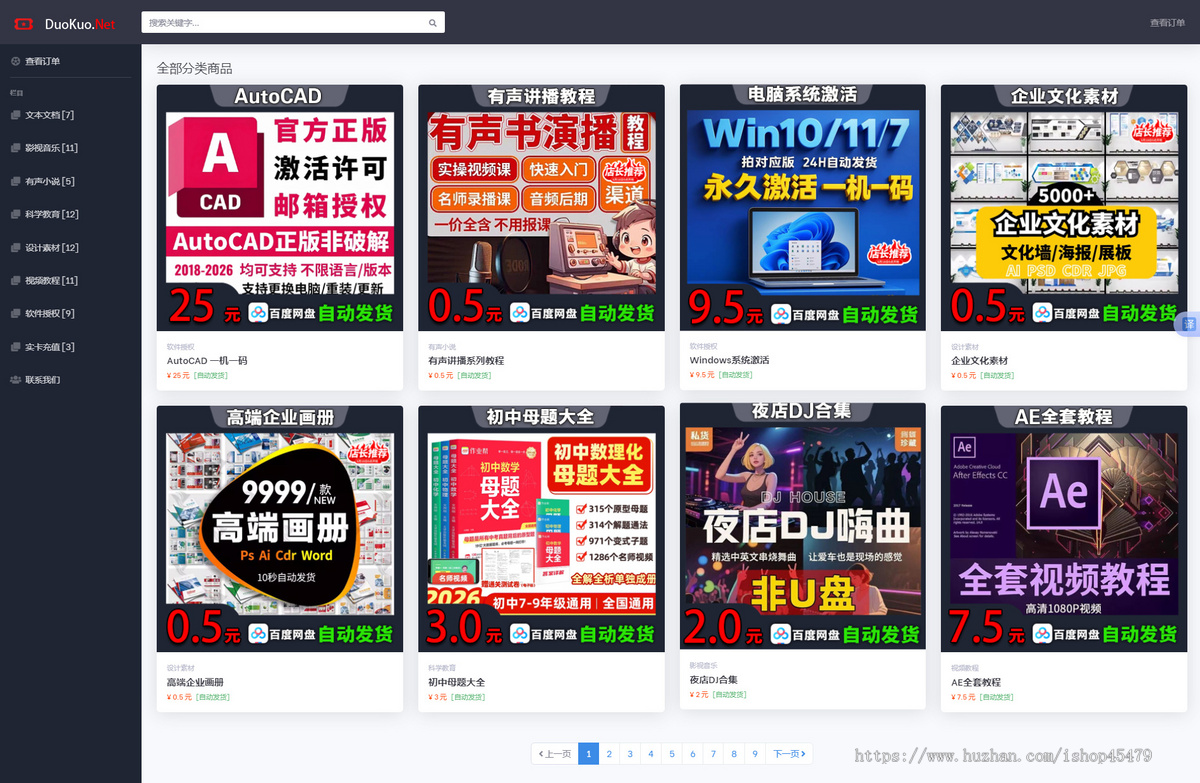Open 查看订单 in the sidebar

click(42, 61)
